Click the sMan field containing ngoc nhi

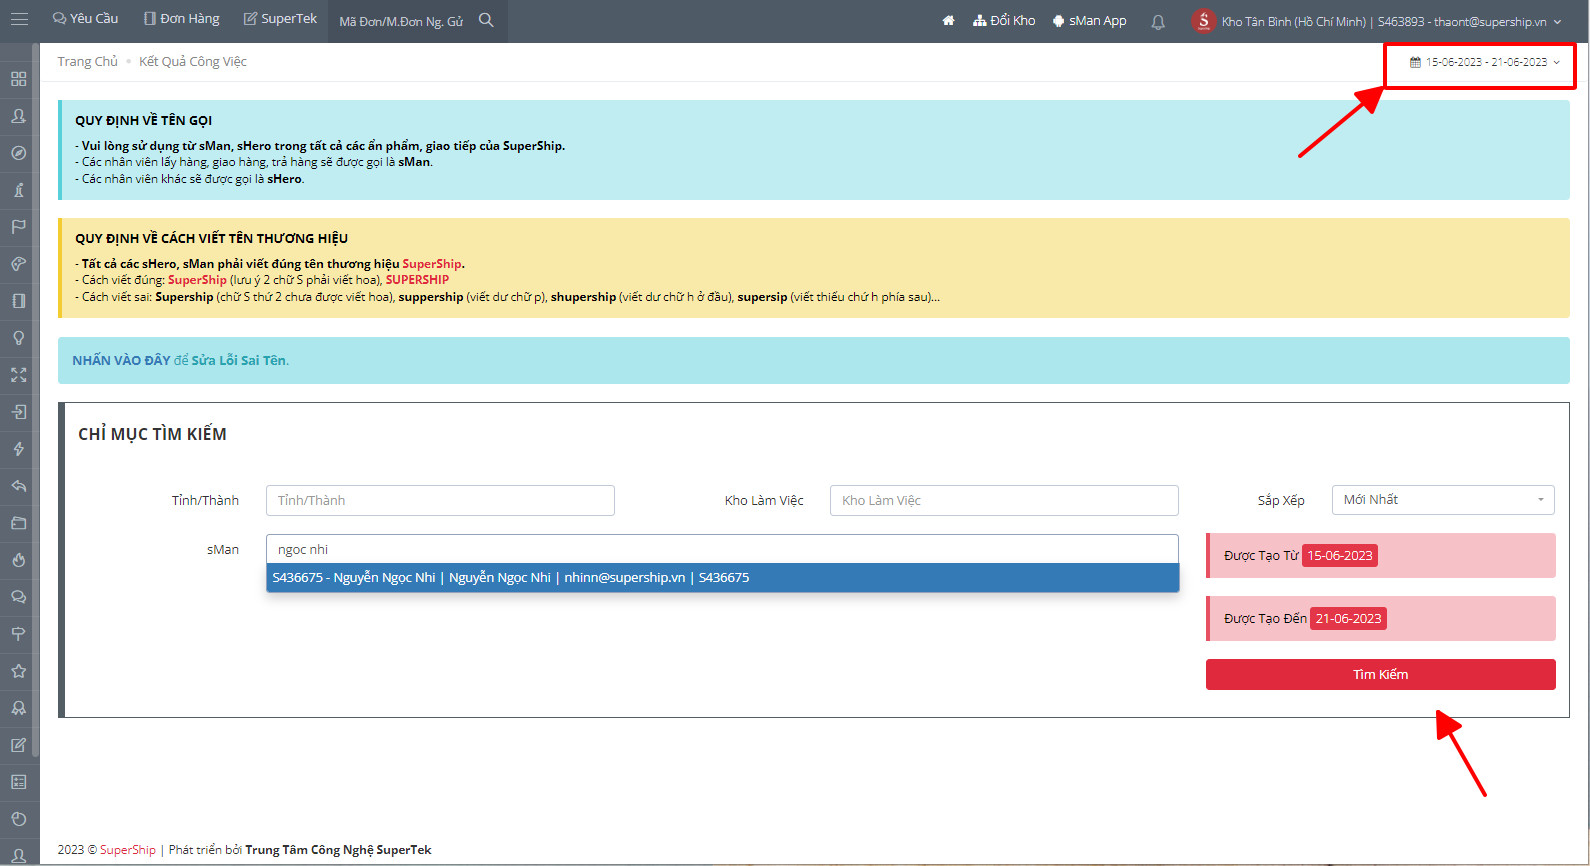click(x=722, y=549)
